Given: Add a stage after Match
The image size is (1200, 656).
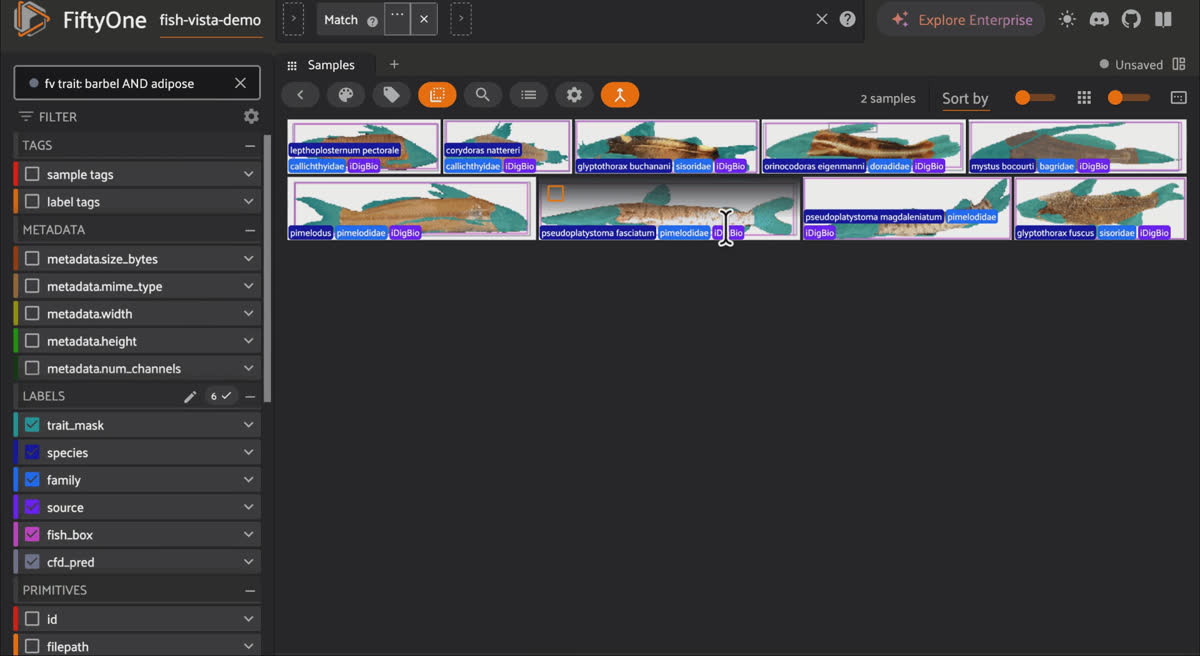Looking at the screenshot, I should 460,19.
